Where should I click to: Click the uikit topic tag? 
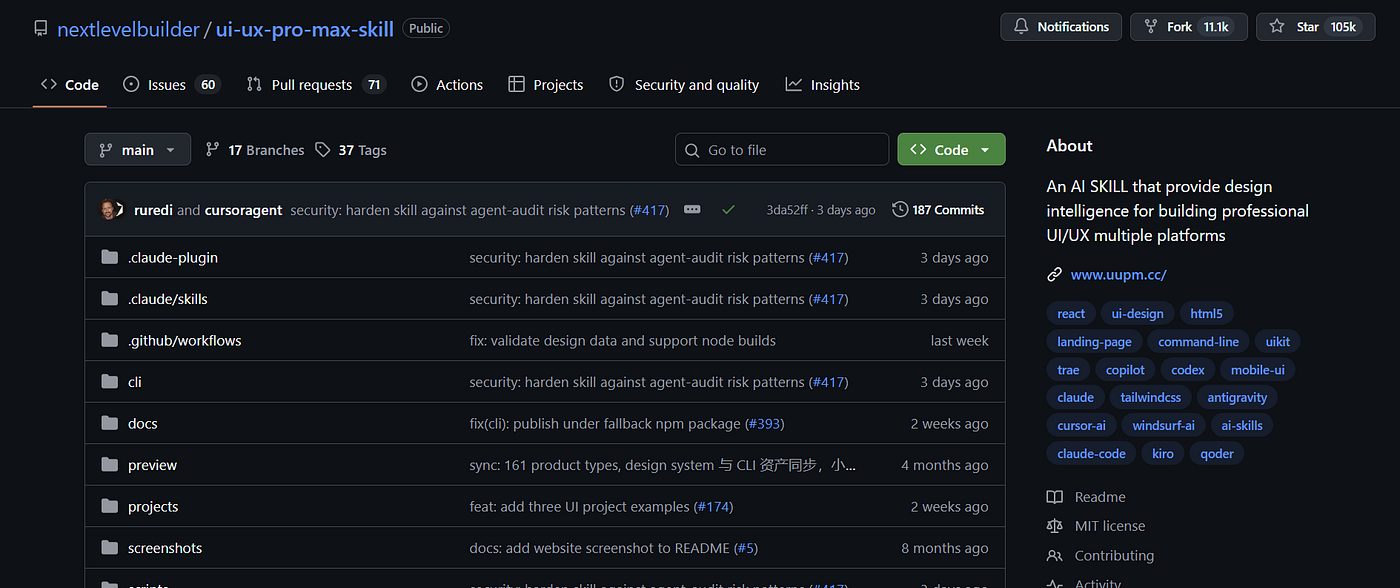click(1277, 342)
